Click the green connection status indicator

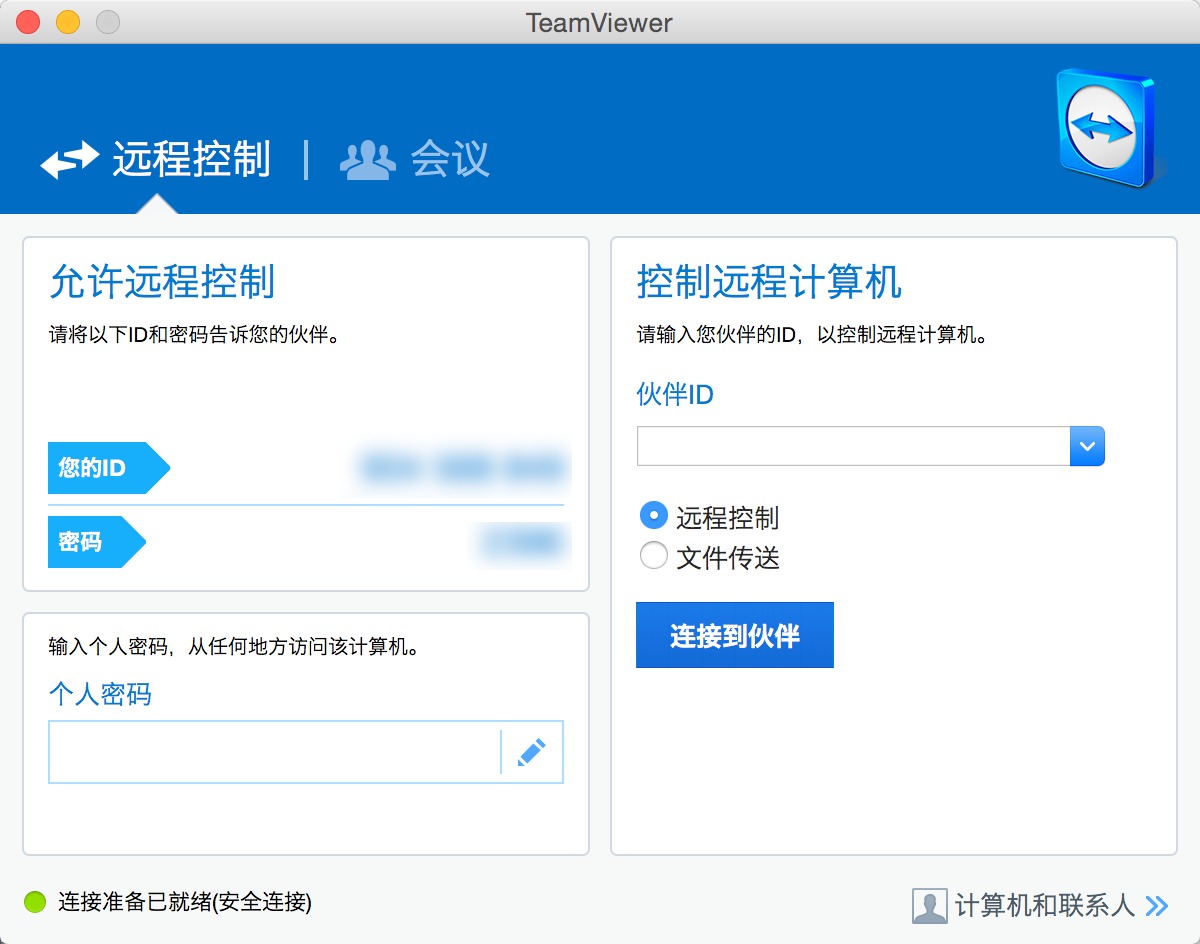35,902
